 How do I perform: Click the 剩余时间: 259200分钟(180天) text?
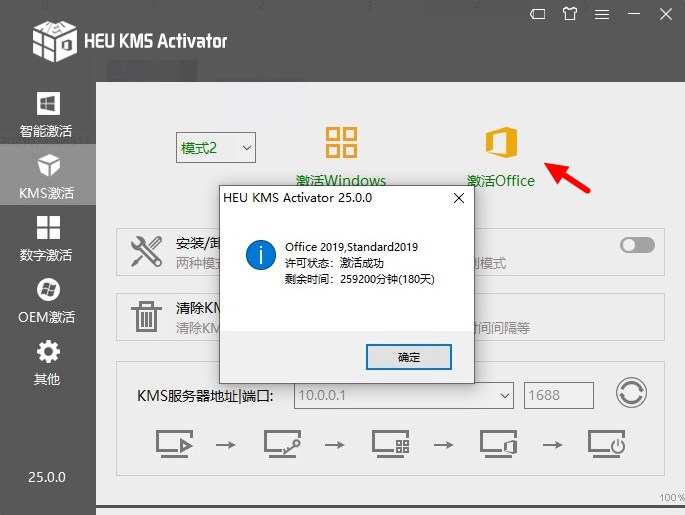pyautogui.click(x=360, y=279)
